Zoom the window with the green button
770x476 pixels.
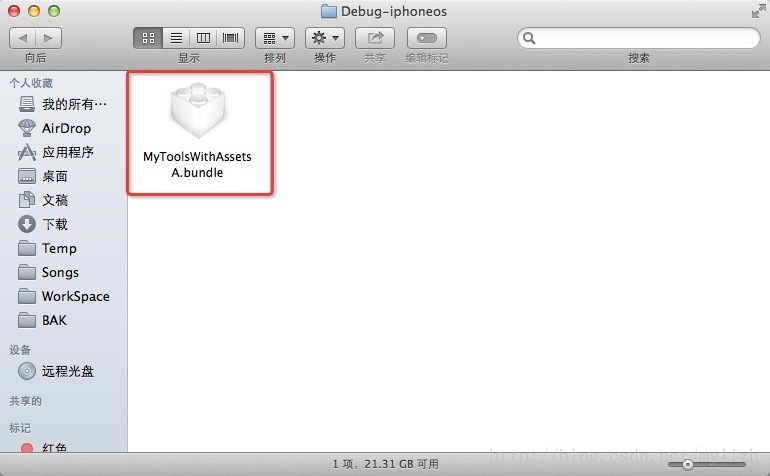click(54, 11)
